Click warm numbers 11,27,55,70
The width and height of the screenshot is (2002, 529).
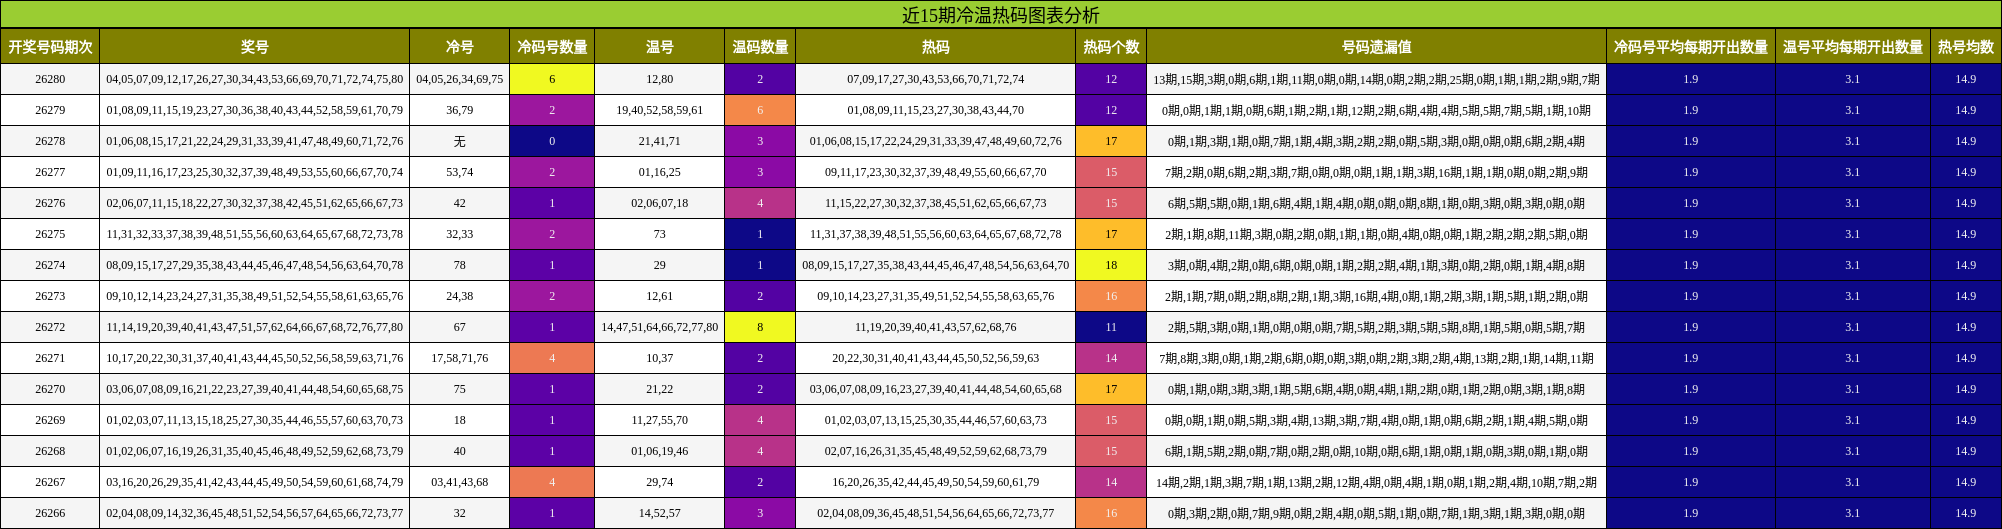(x=660, y=420)
